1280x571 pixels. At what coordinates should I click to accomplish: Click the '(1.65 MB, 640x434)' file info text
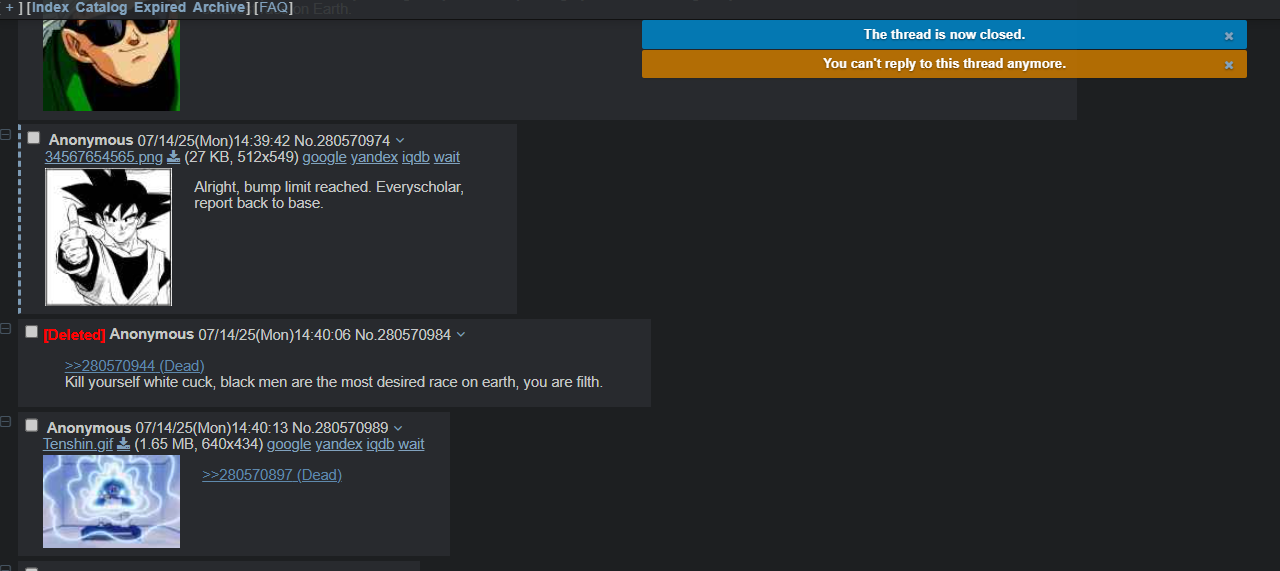pos(198,444)
